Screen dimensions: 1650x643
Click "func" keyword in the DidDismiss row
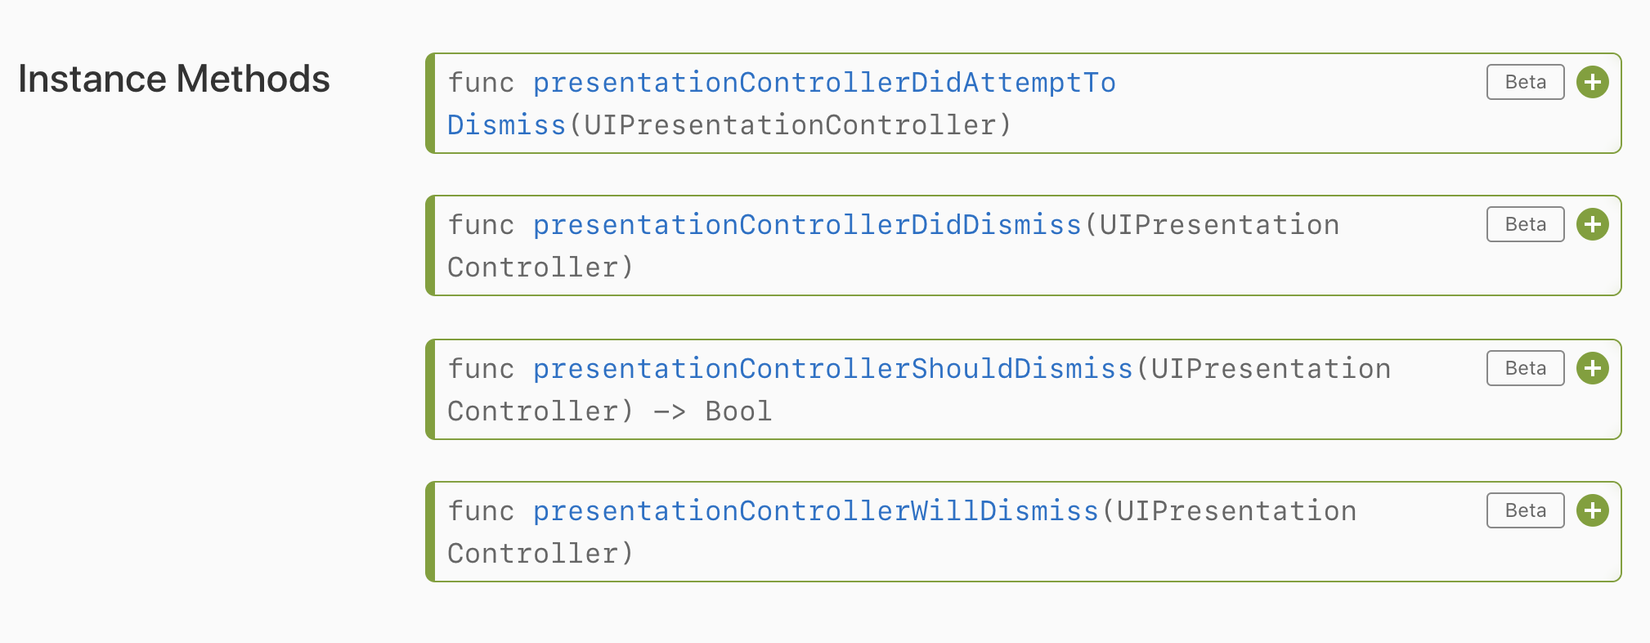point(480,224)
